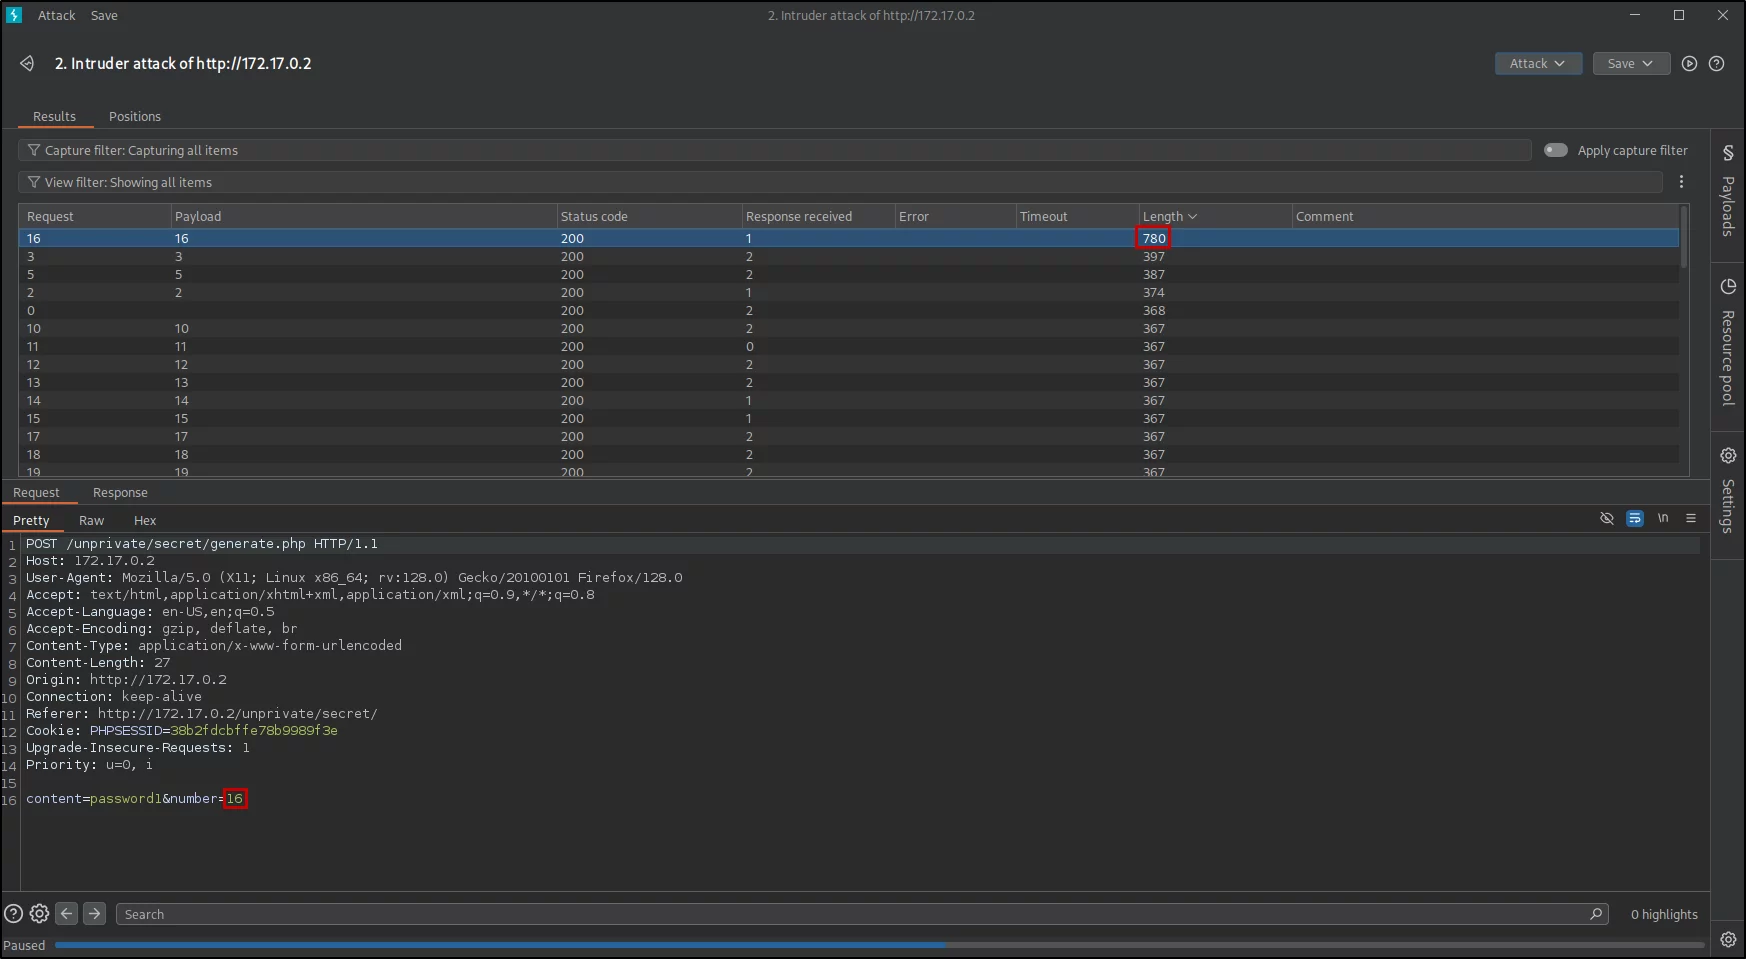Go to next search match arrow

[x=94, y=913]
